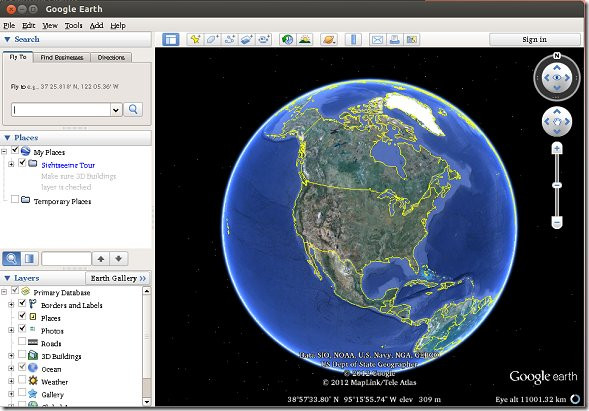Uncheck the Photos layer checkbox

[22, 328]
